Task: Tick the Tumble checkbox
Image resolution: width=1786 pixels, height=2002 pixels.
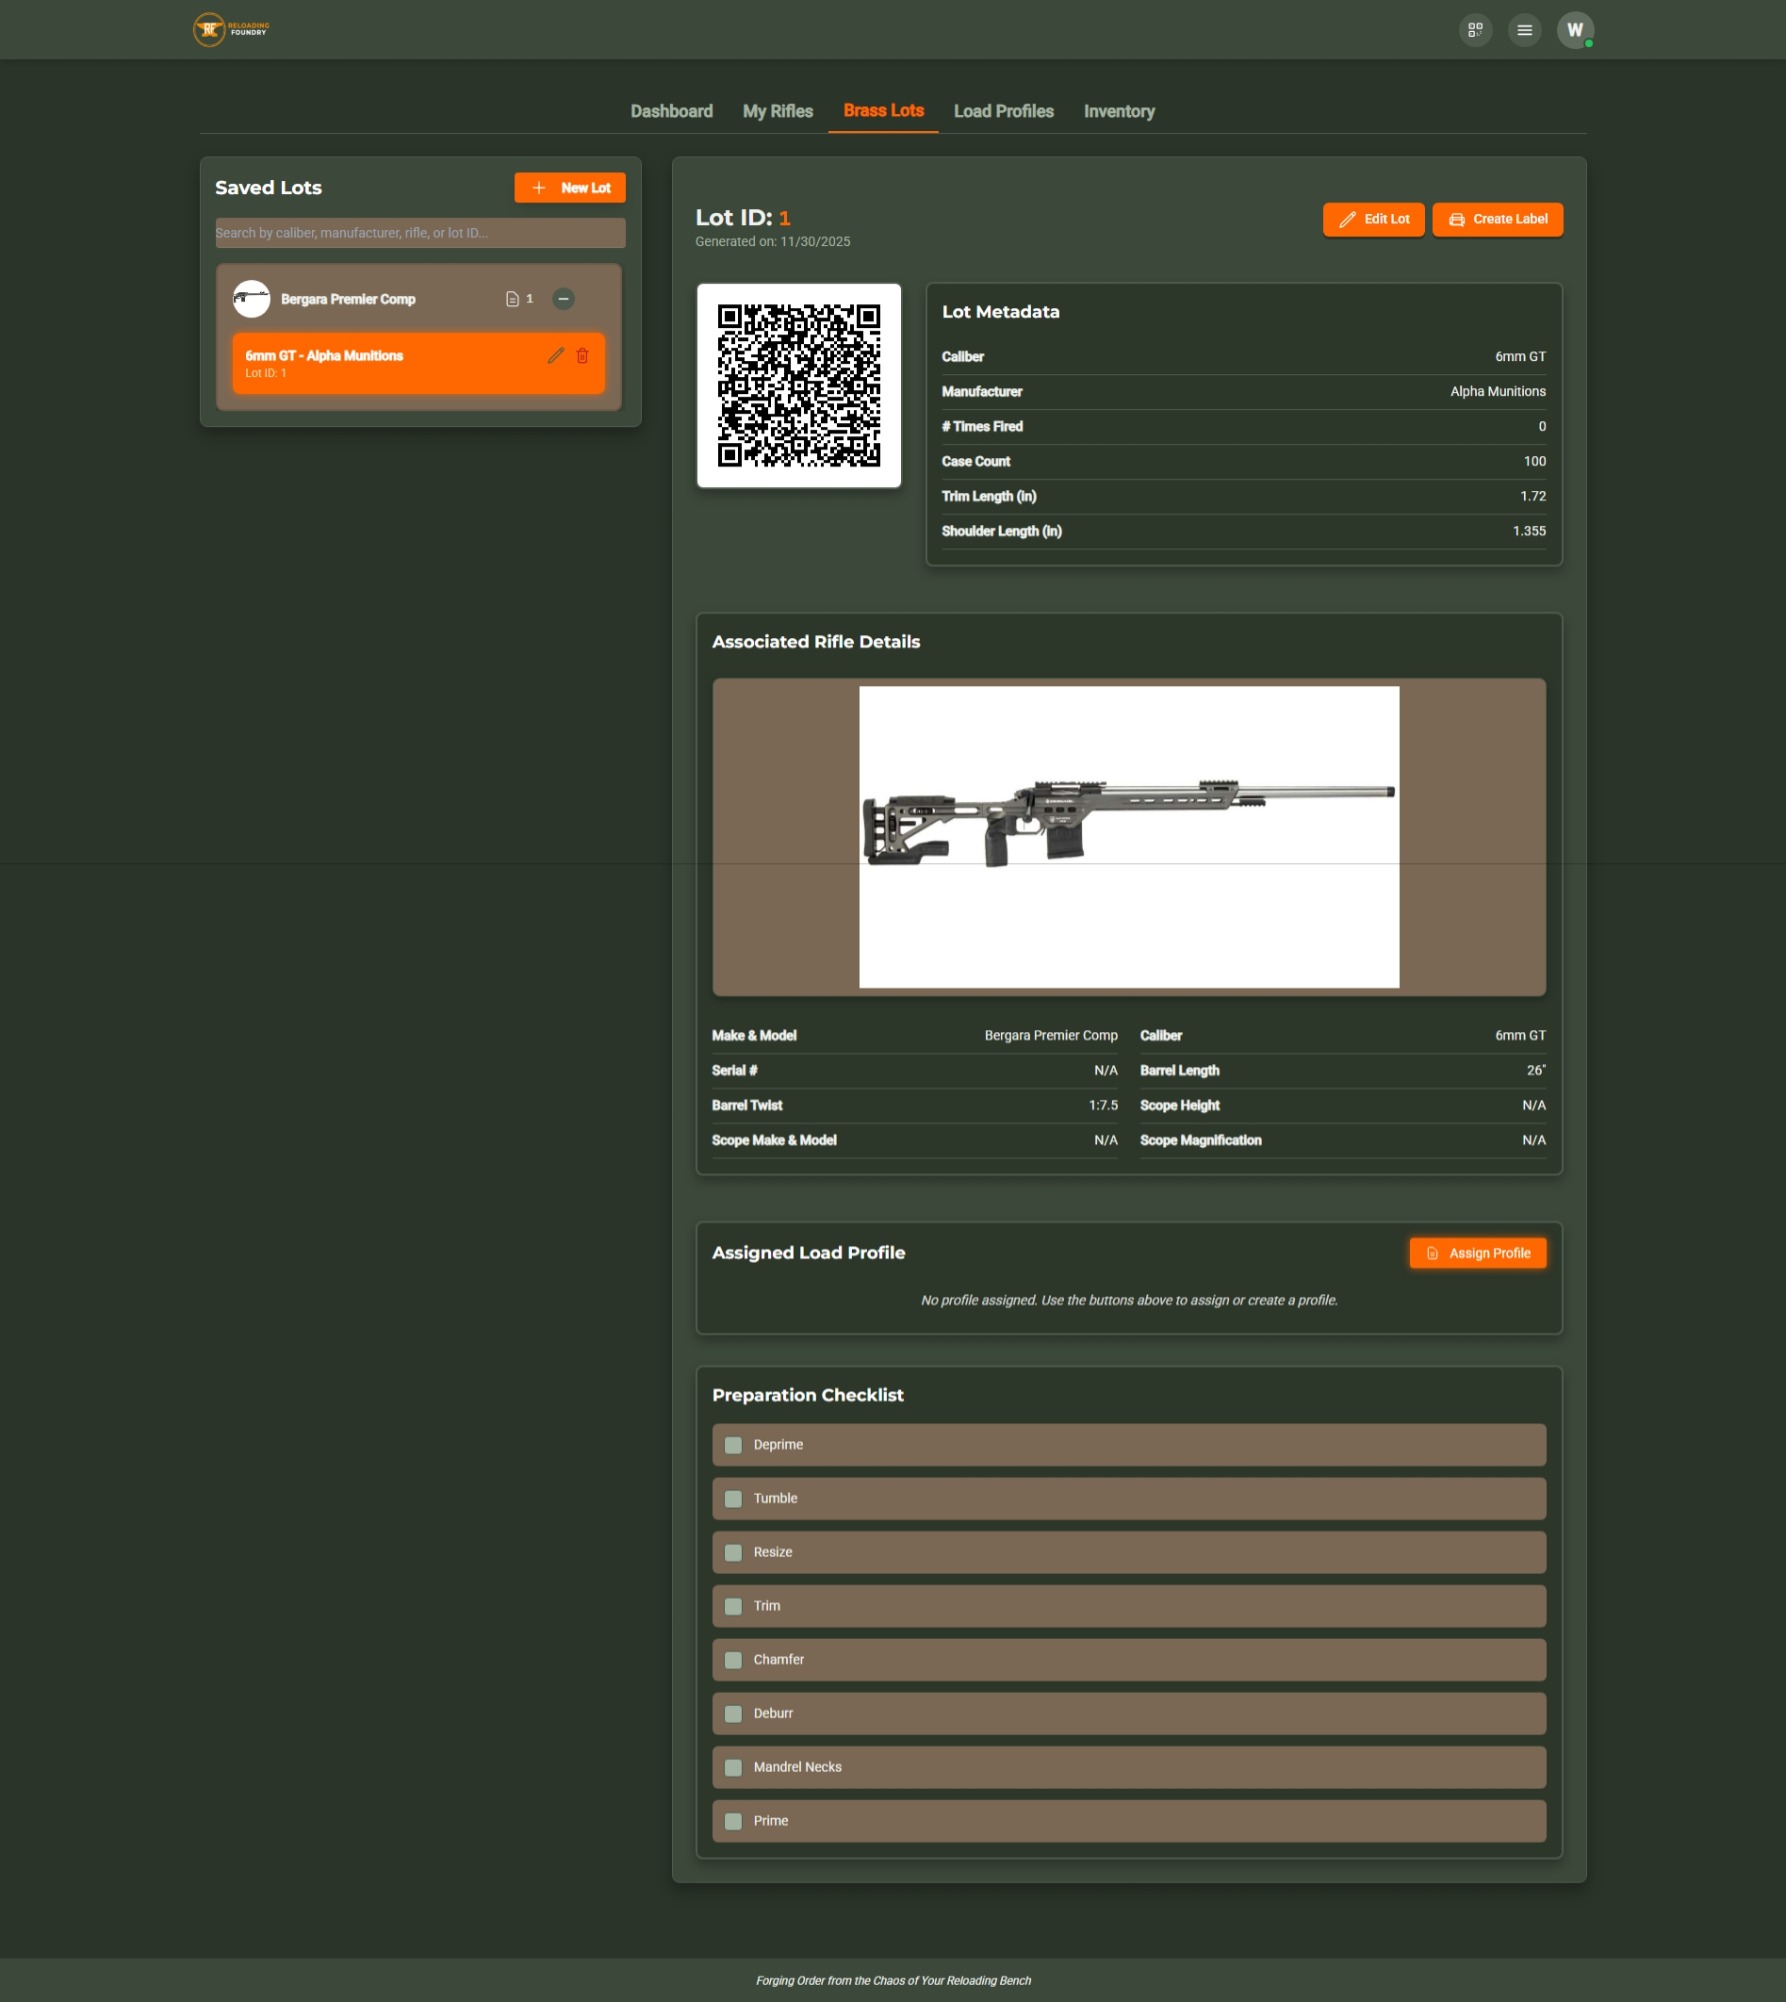Action: [x=733, y=1499]
